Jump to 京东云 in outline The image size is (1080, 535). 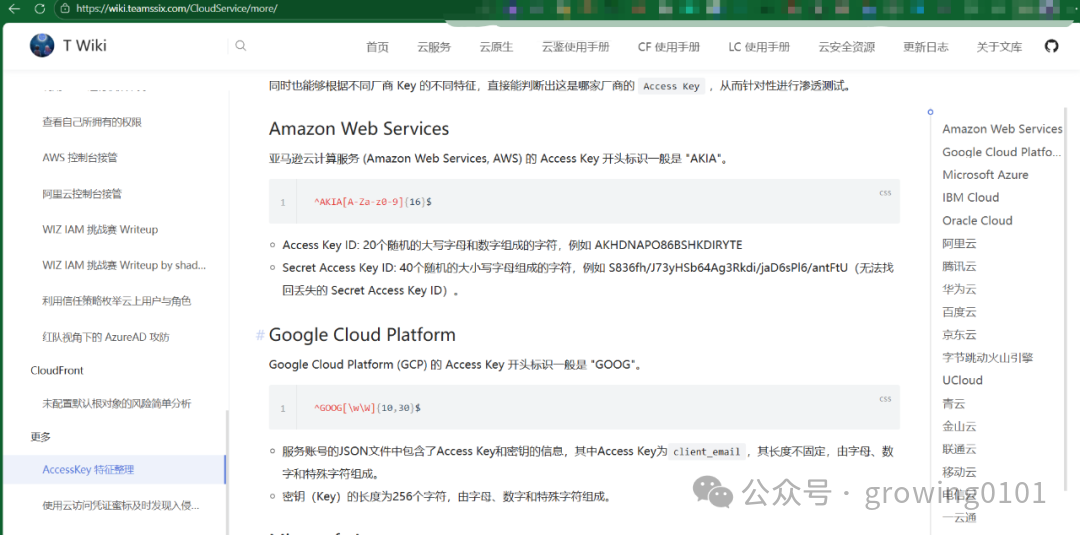point(959,335)
